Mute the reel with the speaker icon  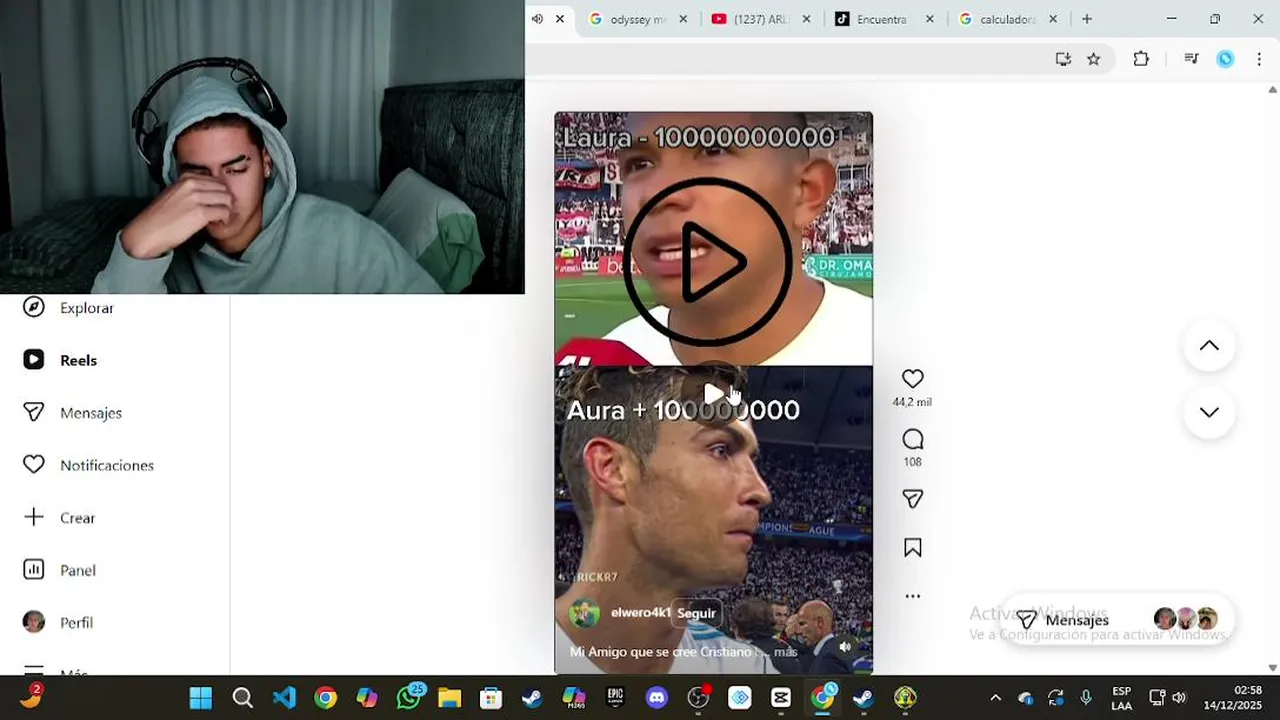(x=845, y=647)
